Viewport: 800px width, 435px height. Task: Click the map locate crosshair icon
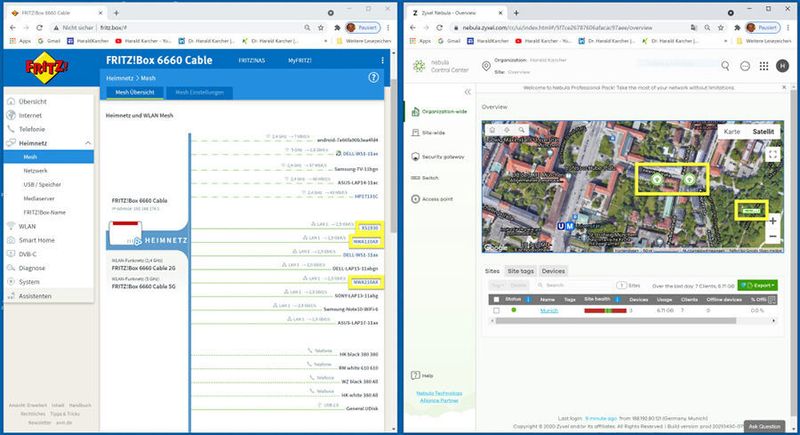coord(507,130)
